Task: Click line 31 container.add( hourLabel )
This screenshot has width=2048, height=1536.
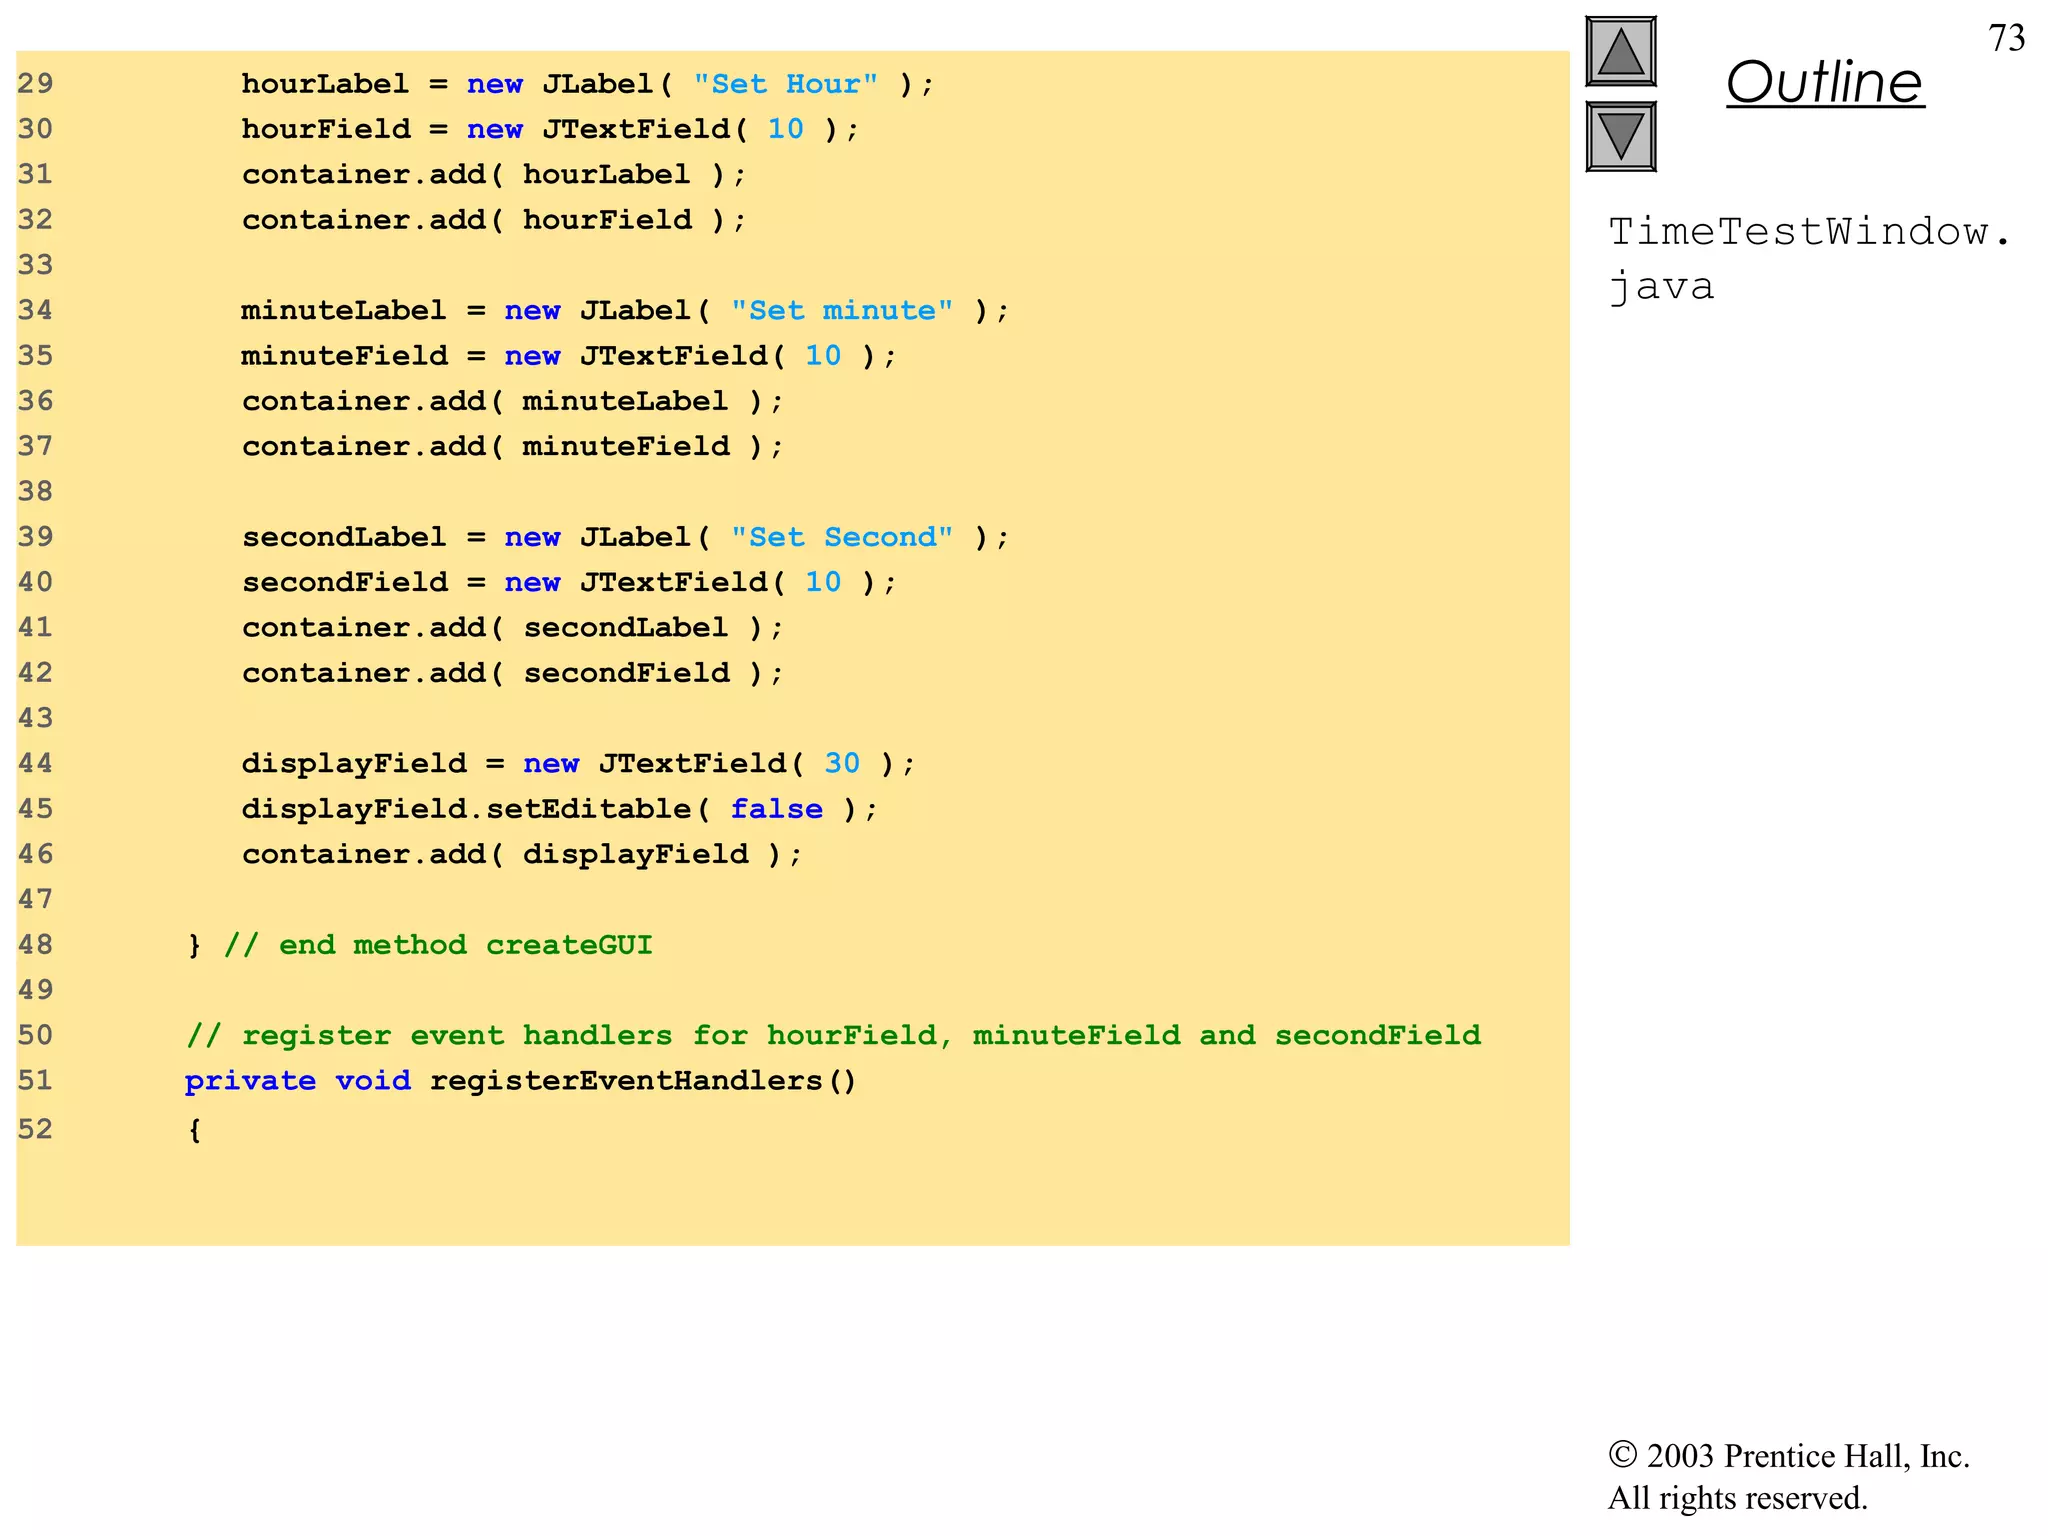Action: coord(494,174)
